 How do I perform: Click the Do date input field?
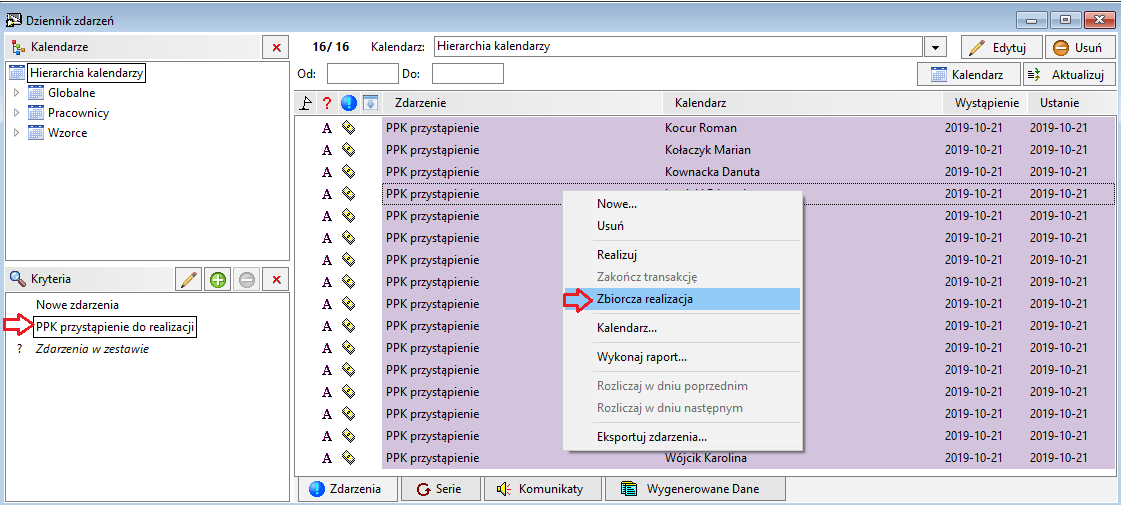[468, 74]
